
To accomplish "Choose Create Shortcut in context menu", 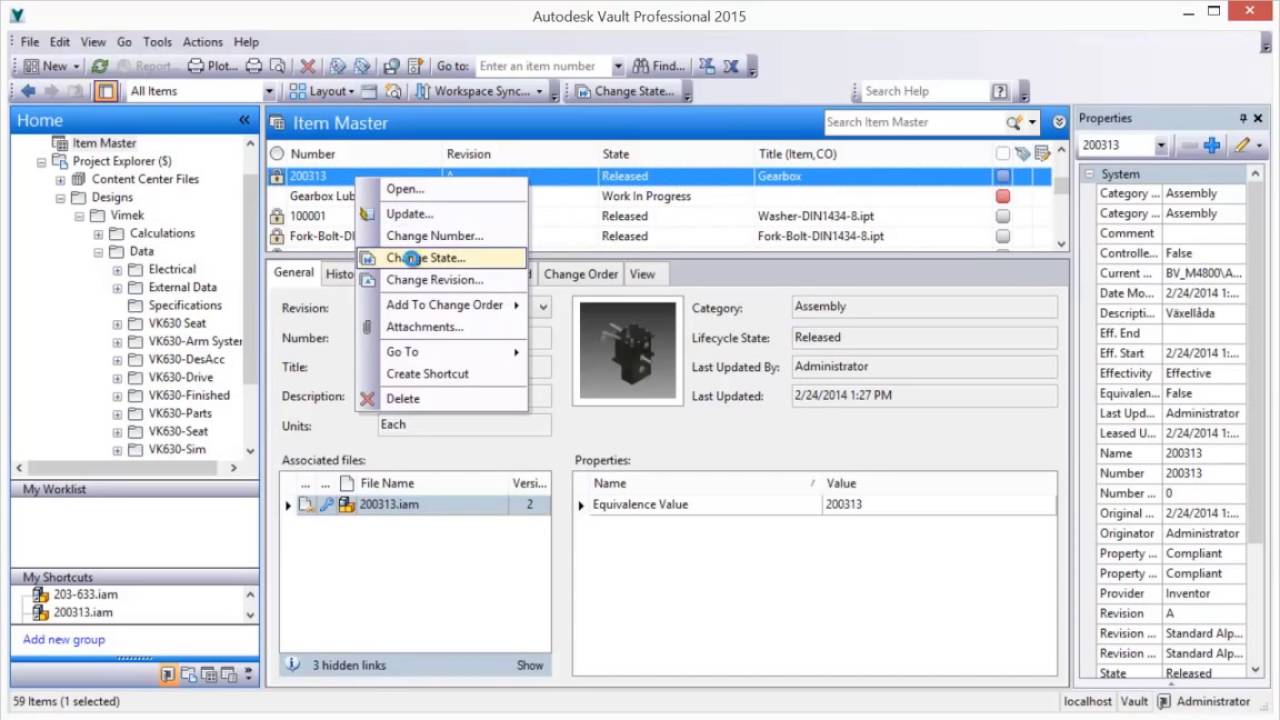I will [442, 374].
